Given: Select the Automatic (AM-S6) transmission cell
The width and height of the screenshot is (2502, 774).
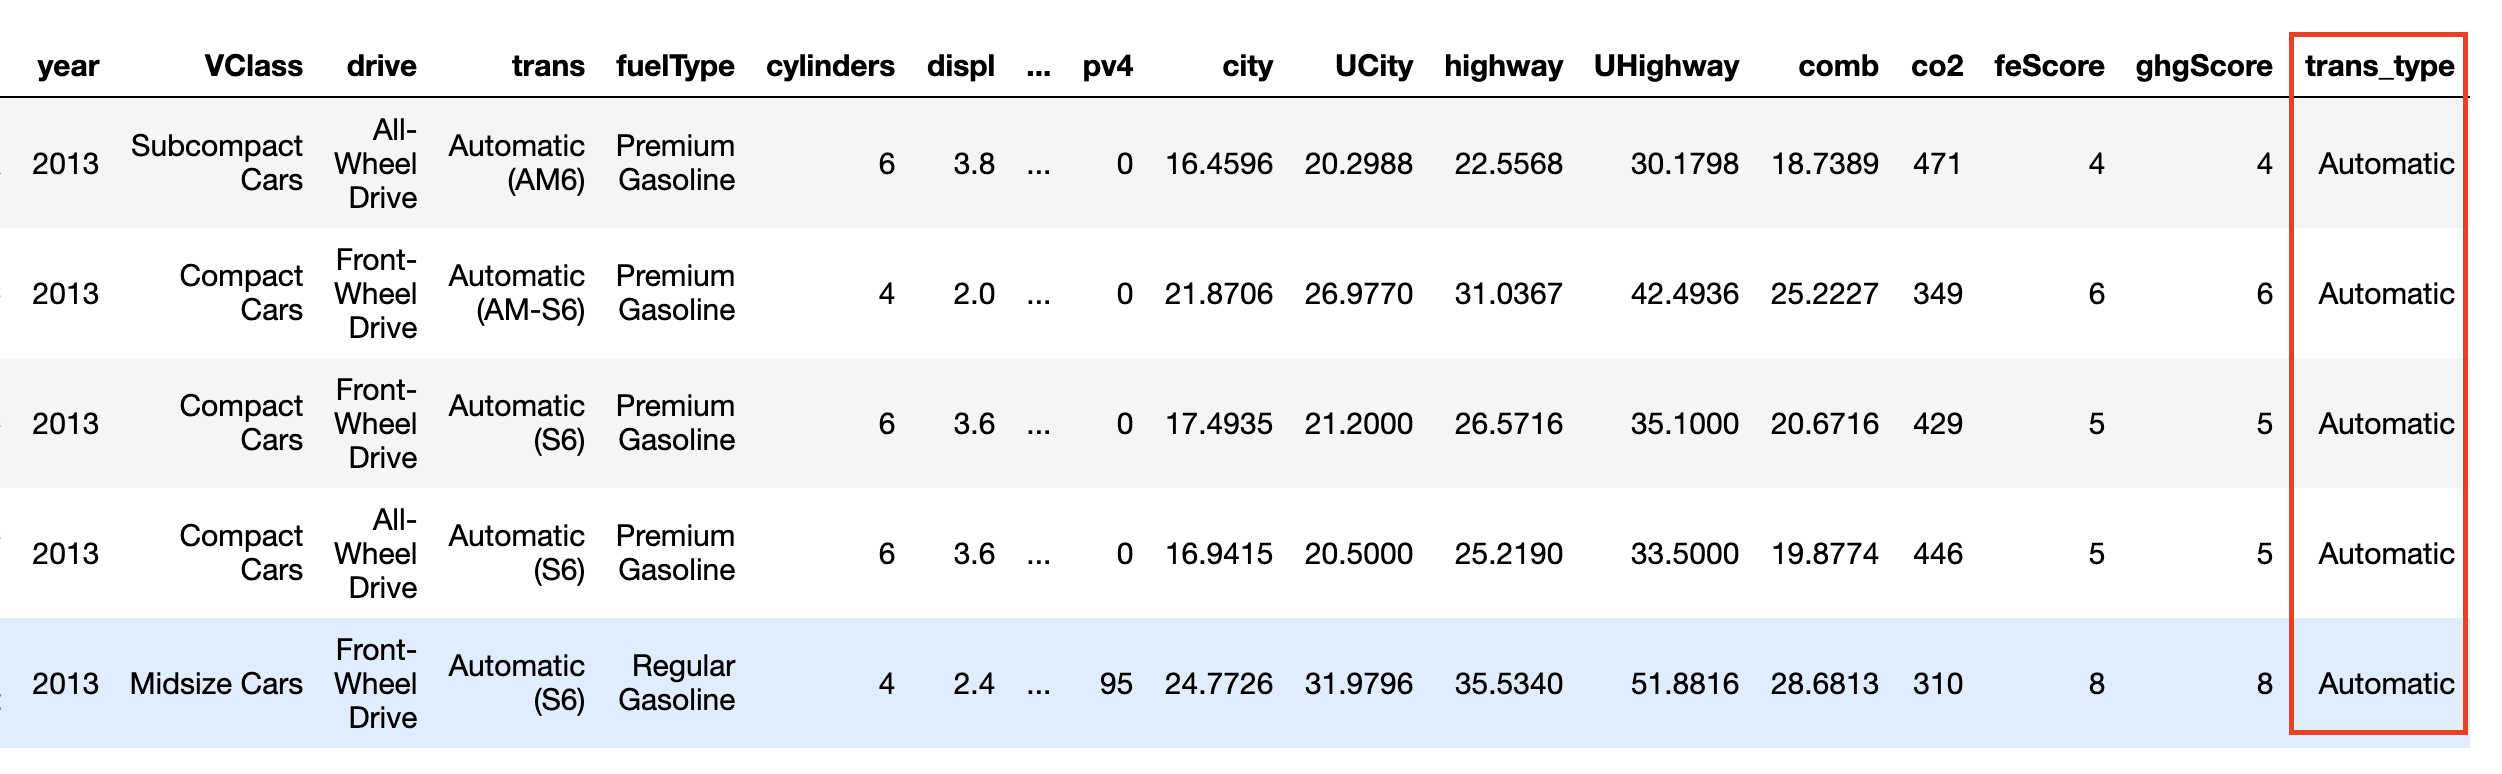Looking at the screenshot, I should point(517,293).
